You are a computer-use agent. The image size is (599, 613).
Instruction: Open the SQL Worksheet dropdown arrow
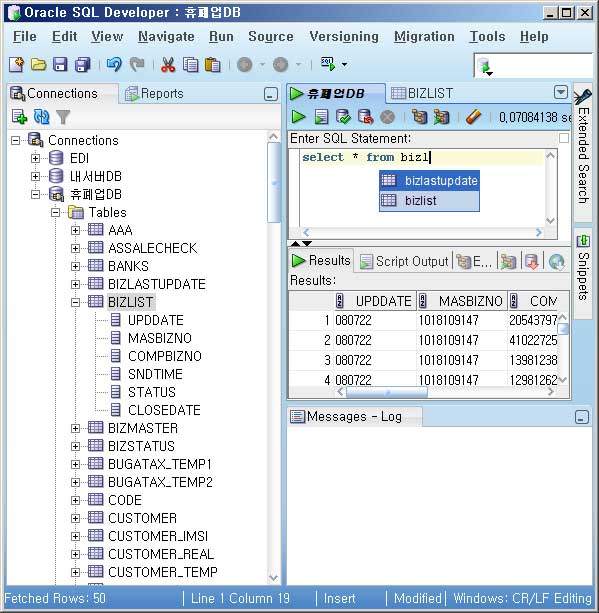pyautogui.click(x=344, y=65)
